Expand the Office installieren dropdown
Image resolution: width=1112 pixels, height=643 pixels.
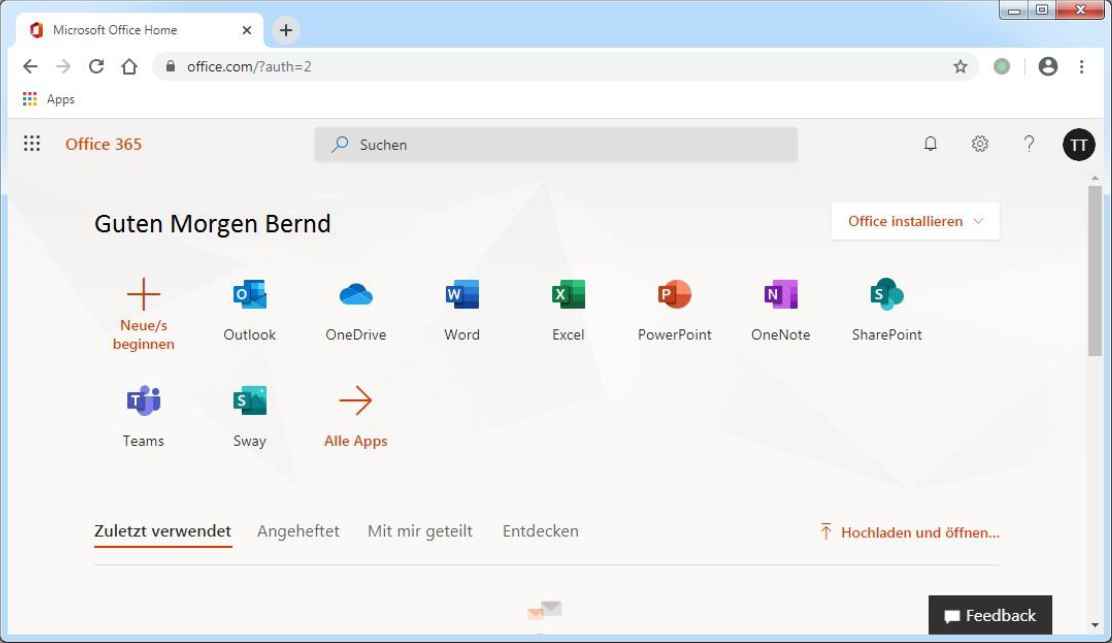[915, 221]
